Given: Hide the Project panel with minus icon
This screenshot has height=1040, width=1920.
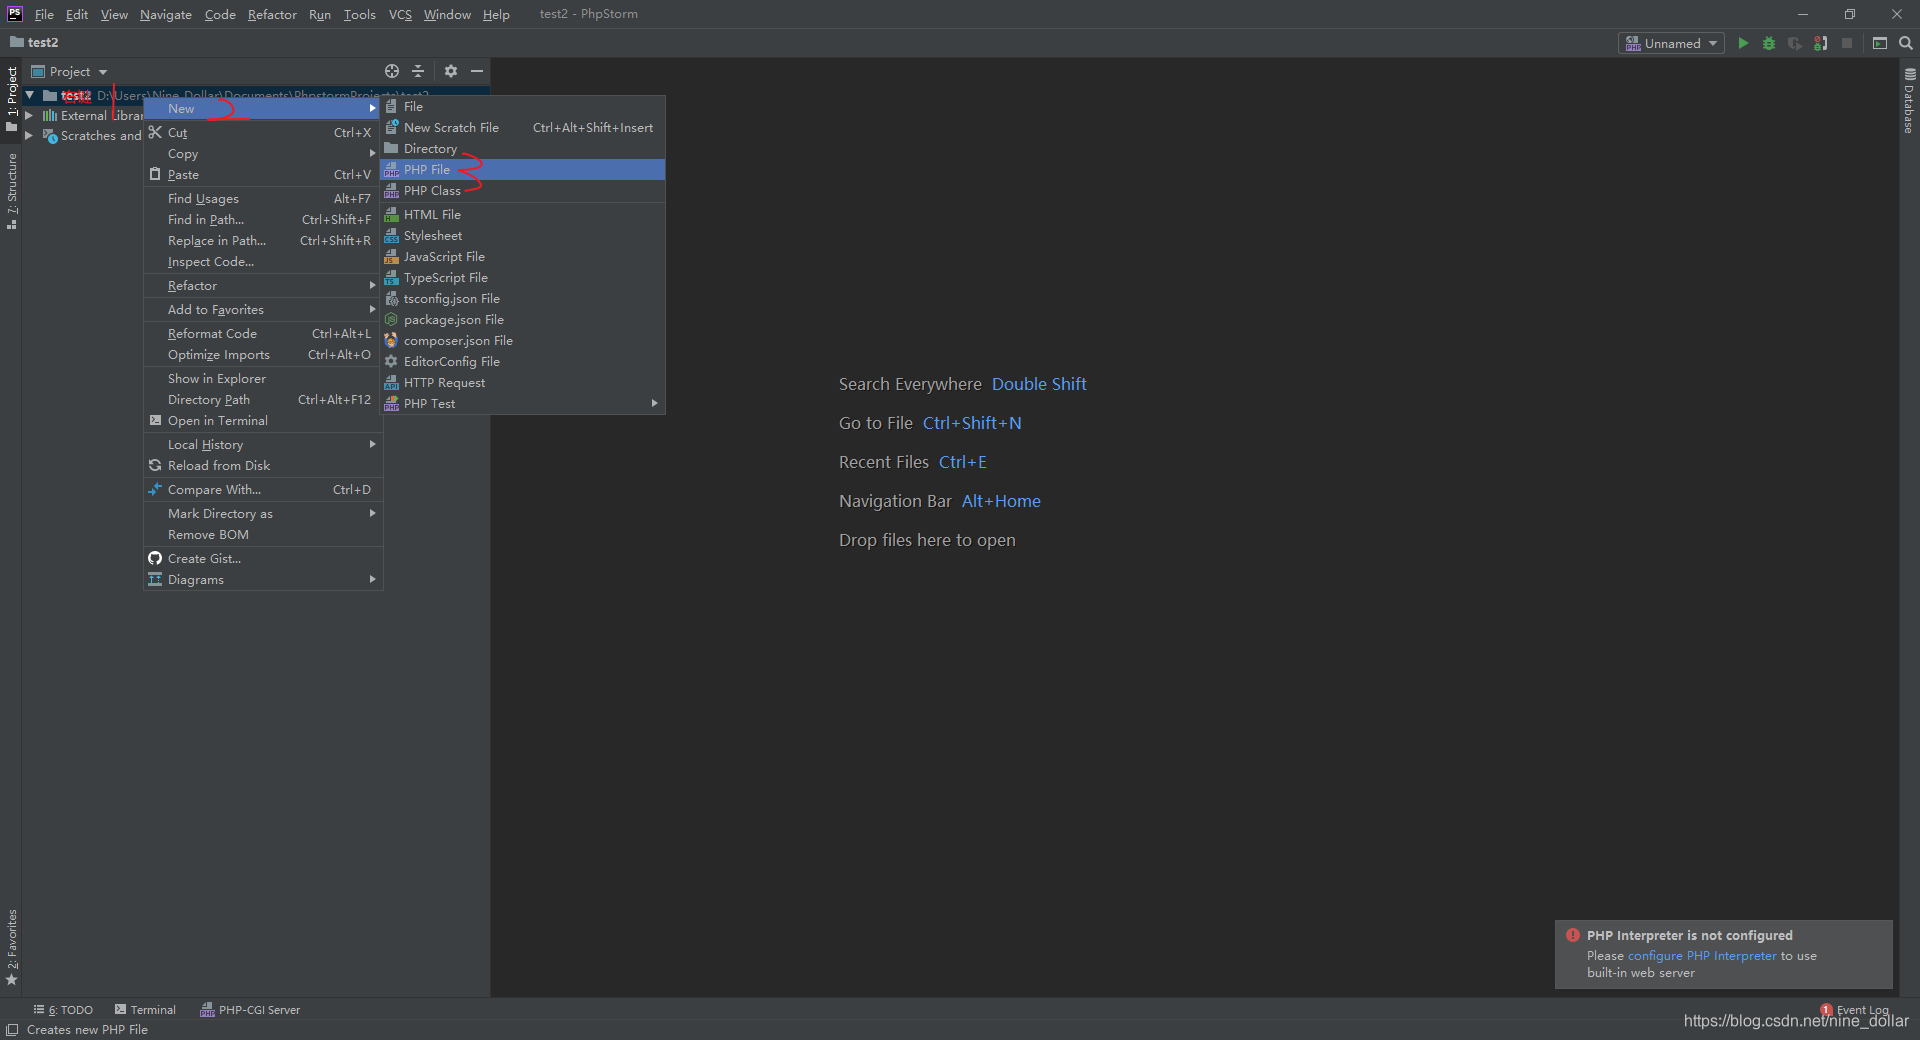Looking at the screenshot, I should (477, 71).
